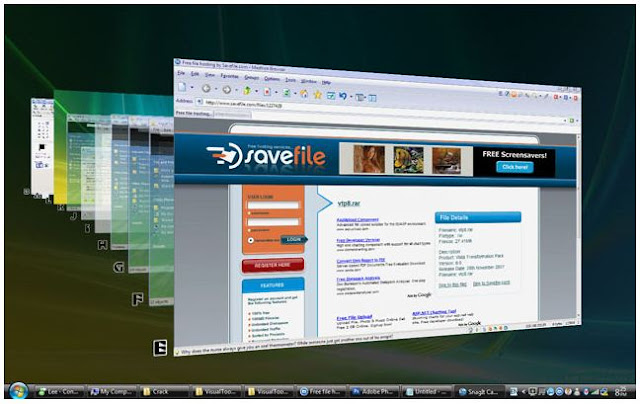Viewport: 640px width, 404px height.
Task: Open the Favorites menu in Maxthon
Action: click(229, 76)
